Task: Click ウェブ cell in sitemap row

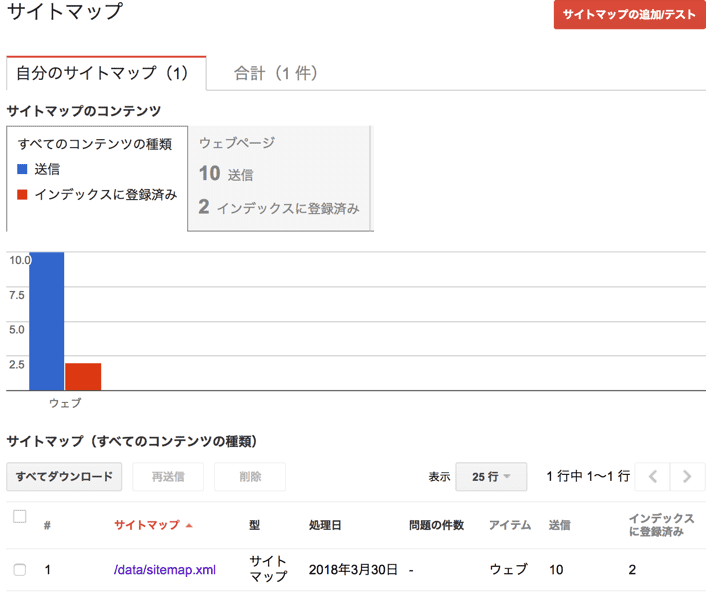Action: pyautogui.click(x=509, y=569)
